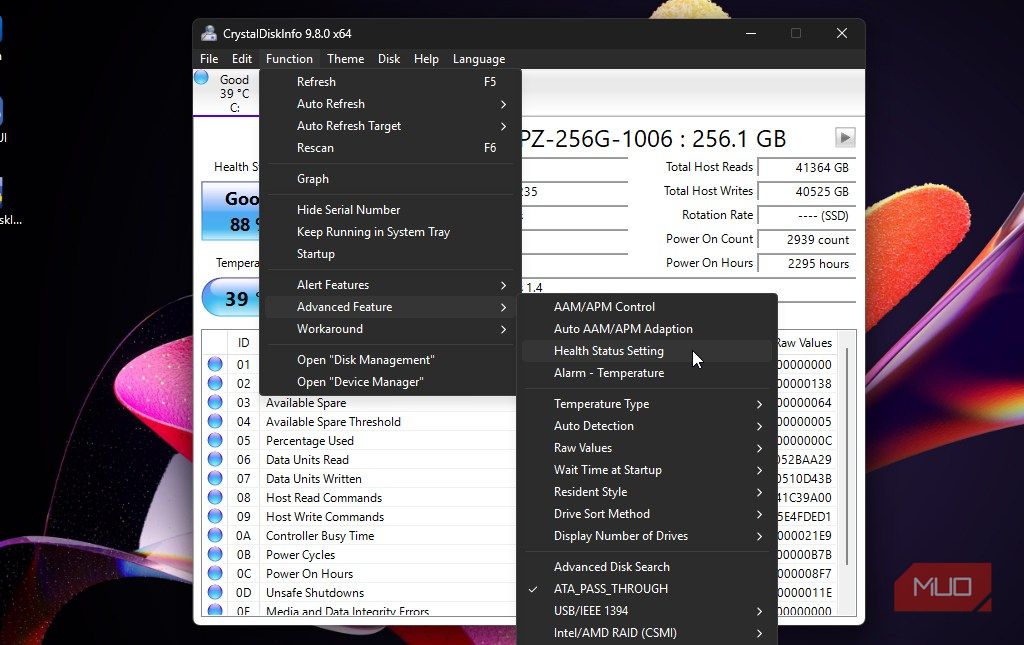Image resolution: width=1024 pixels, height=645 pixels.
Task: Open Alarm - Temperature setting
Action: (x=647, y=373)
